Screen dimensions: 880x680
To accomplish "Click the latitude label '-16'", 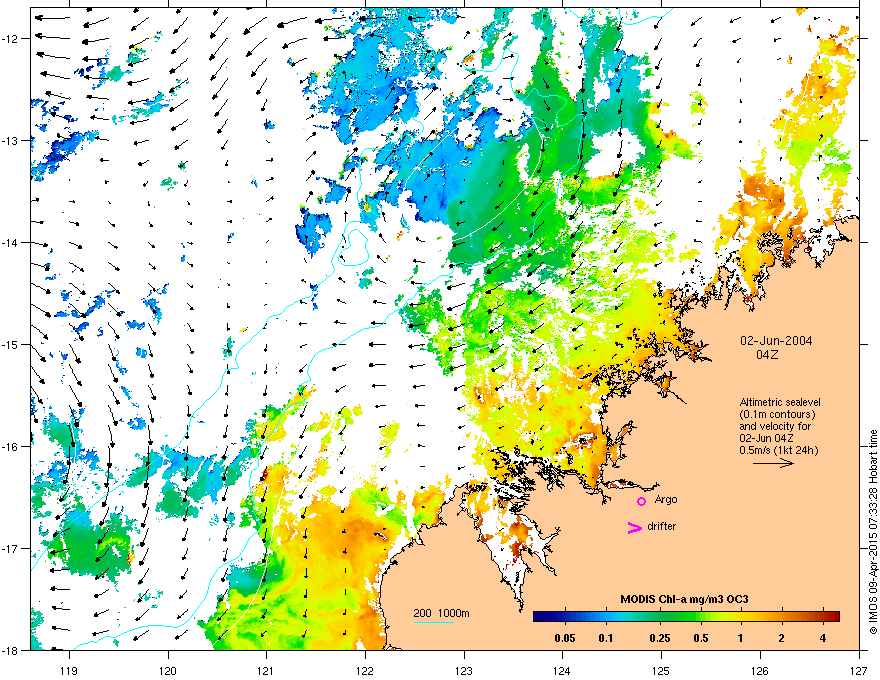I will [x=10, y=446].
